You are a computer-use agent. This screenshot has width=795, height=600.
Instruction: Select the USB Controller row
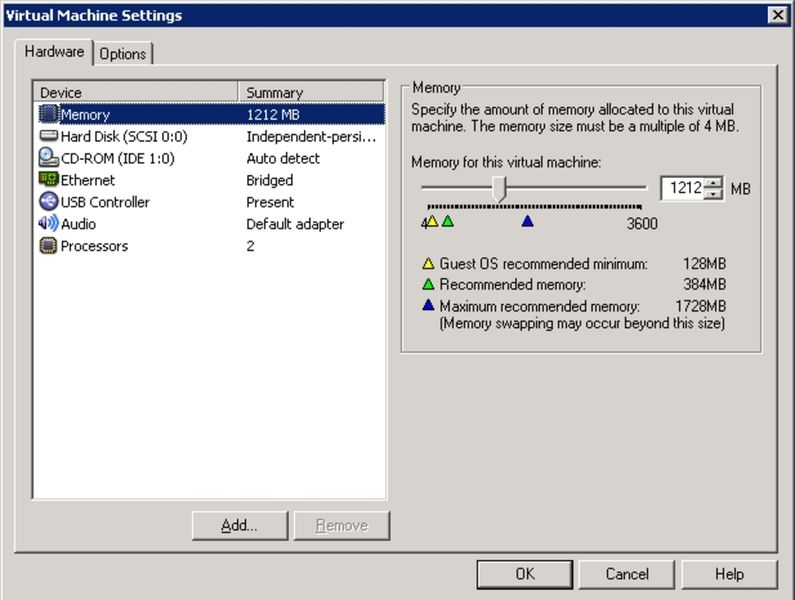pyautogui.click(x=211, y=201)
